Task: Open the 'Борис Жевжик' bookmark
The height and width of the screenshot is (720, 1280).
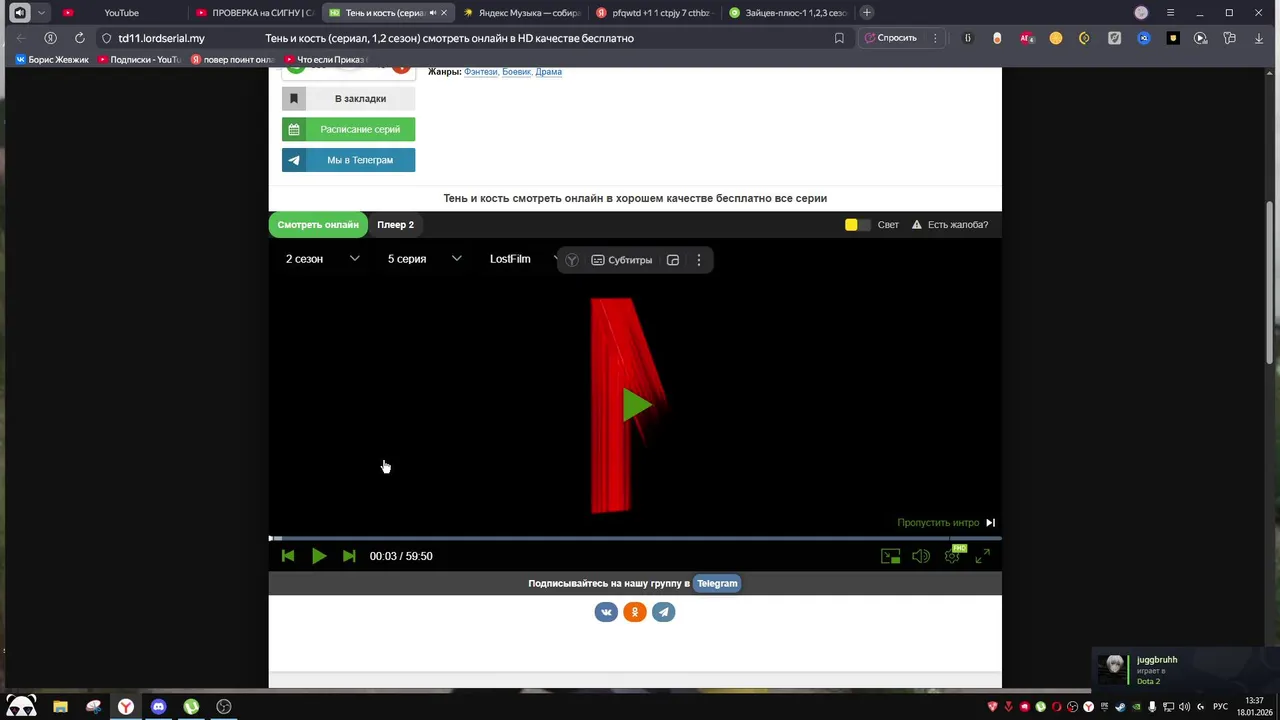Action: pos(52,60)
